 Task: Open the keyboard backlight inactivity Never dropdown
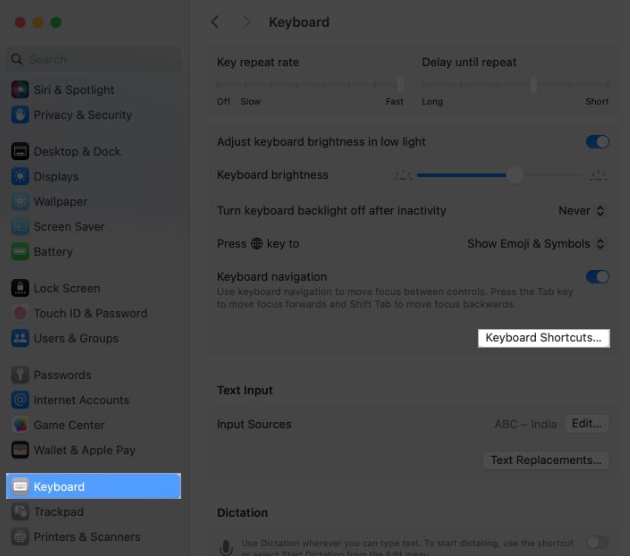click(582, 211)
